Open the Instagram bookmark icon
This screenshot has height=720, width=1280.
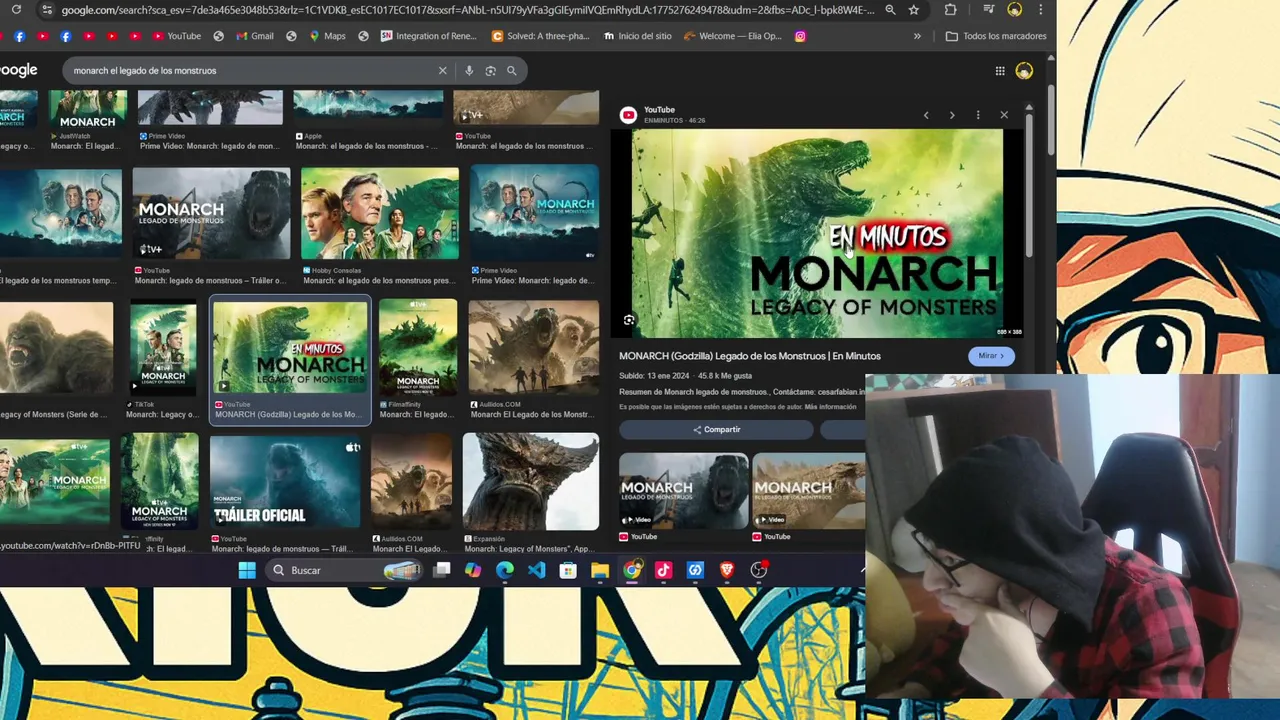click(x=800, y=36)
